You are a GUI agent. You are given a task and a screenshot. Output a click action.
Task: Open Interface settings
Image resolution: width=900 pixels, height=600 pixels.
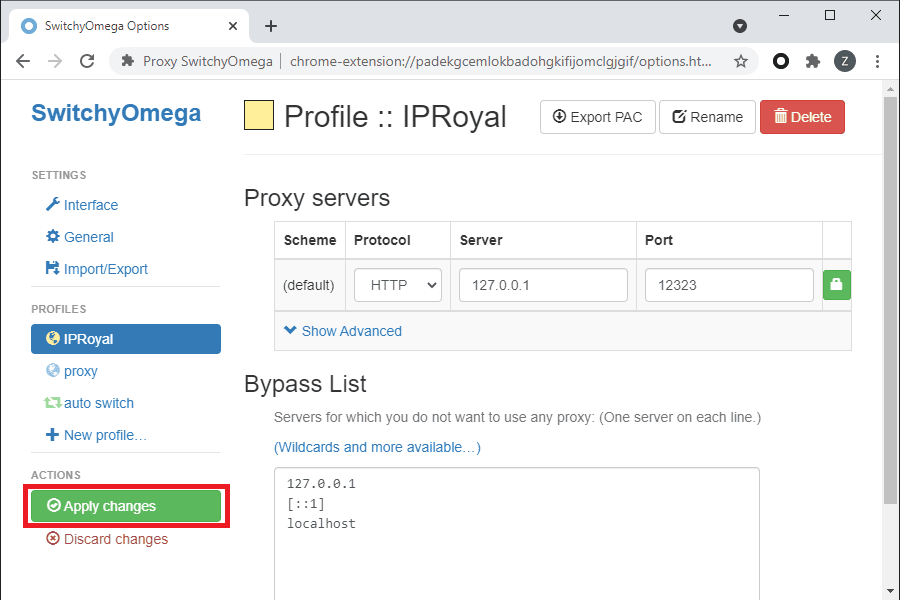[x=82, y=204]
